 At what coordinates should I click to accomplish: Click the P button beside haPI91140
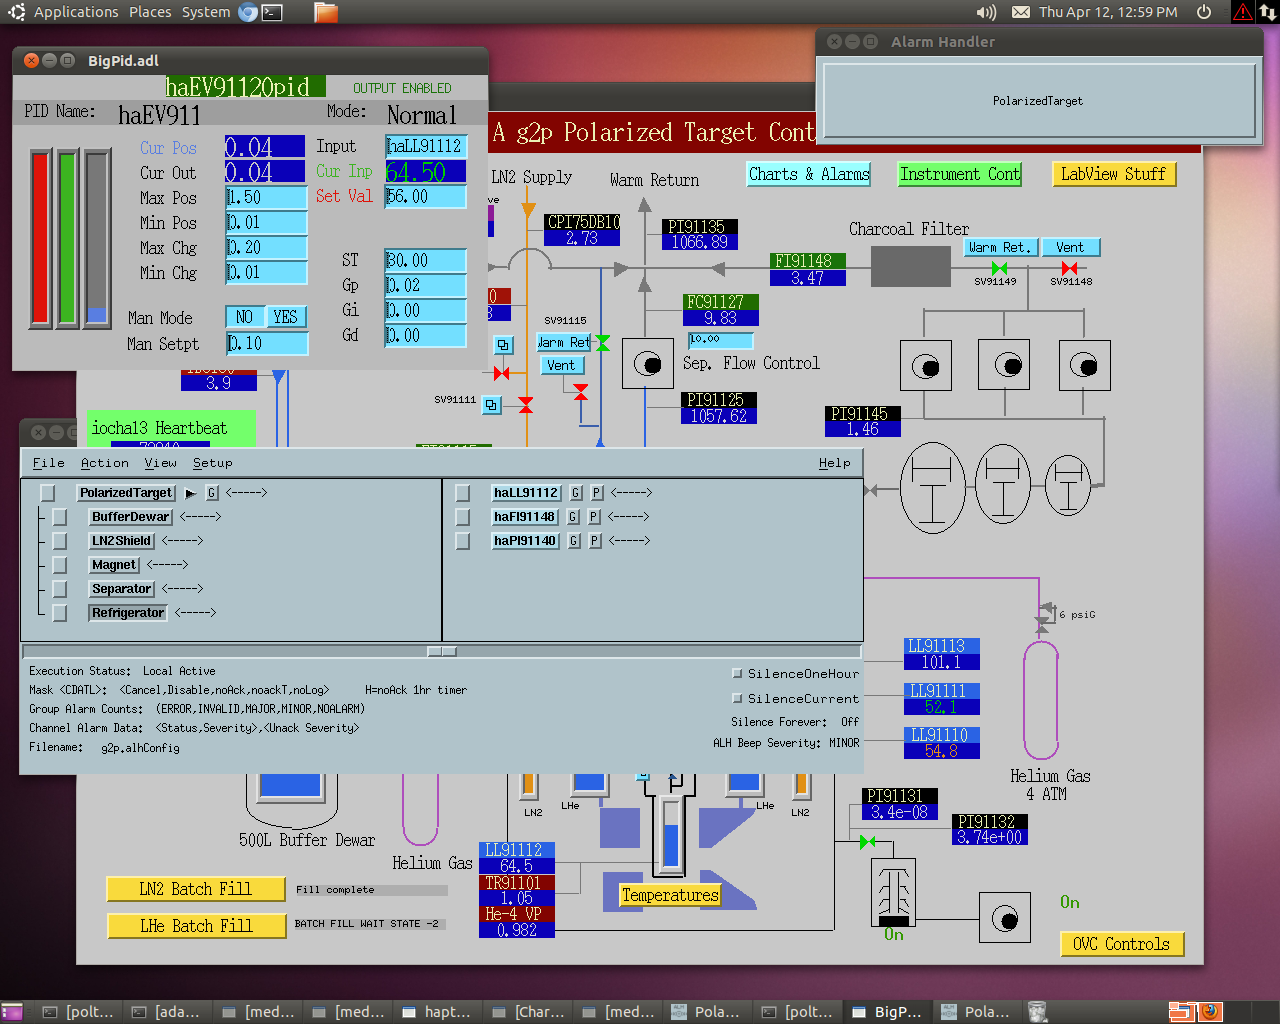pos(595,541)
